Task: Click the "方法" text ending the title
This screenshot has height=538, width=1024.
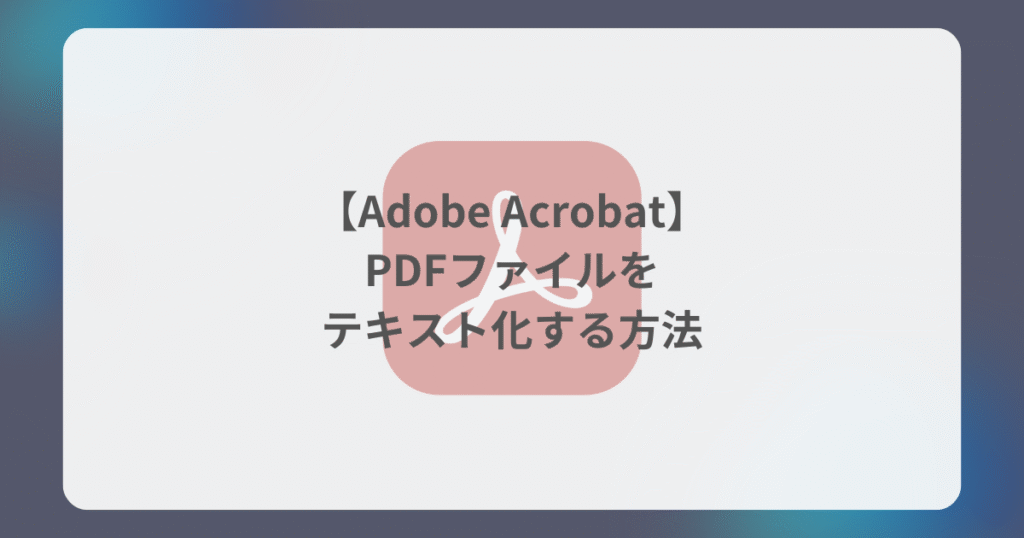Action: pyautogui.click(x=659, y=331)
